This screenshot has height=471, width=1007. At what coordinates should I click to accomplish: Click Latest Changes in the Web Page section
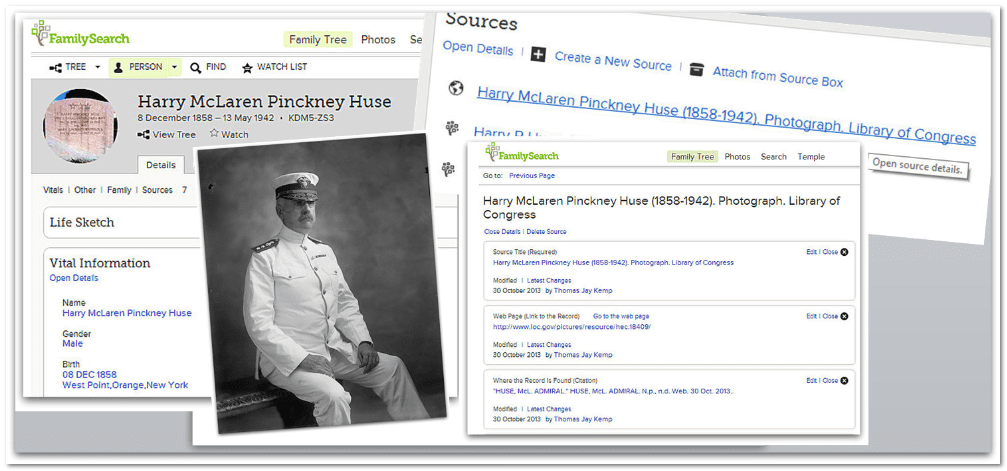click(x=549, y=344)
